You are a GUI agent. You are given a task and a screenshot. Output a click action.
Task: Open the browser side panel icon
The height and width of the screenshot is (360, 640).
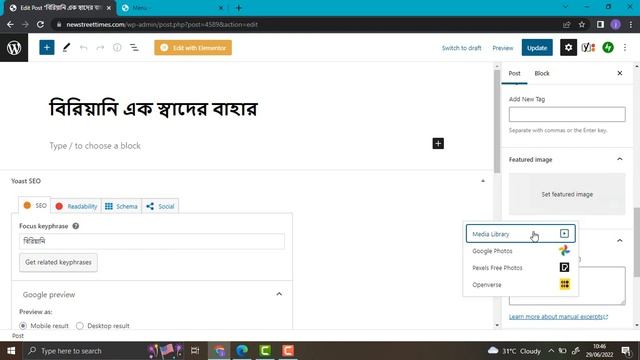[600, 24]
